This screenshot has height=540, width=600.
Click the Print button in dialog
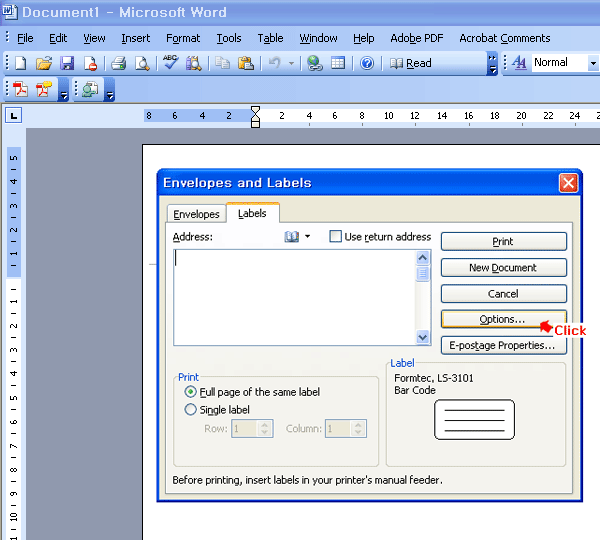coord(504,241)
